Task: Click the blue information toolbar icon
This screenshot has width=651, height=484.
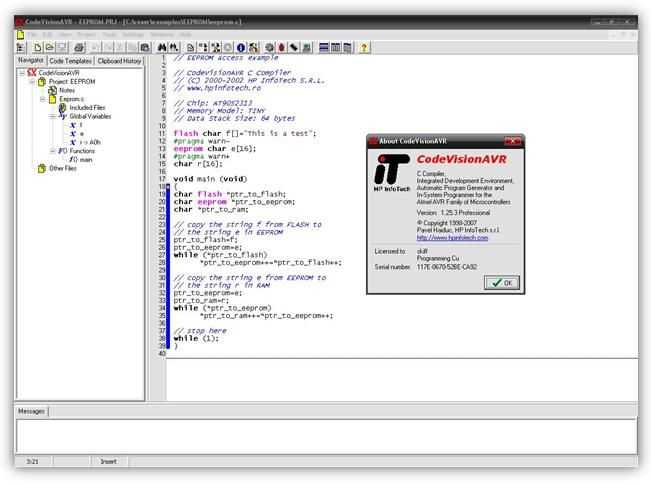Action: (240, 48)
